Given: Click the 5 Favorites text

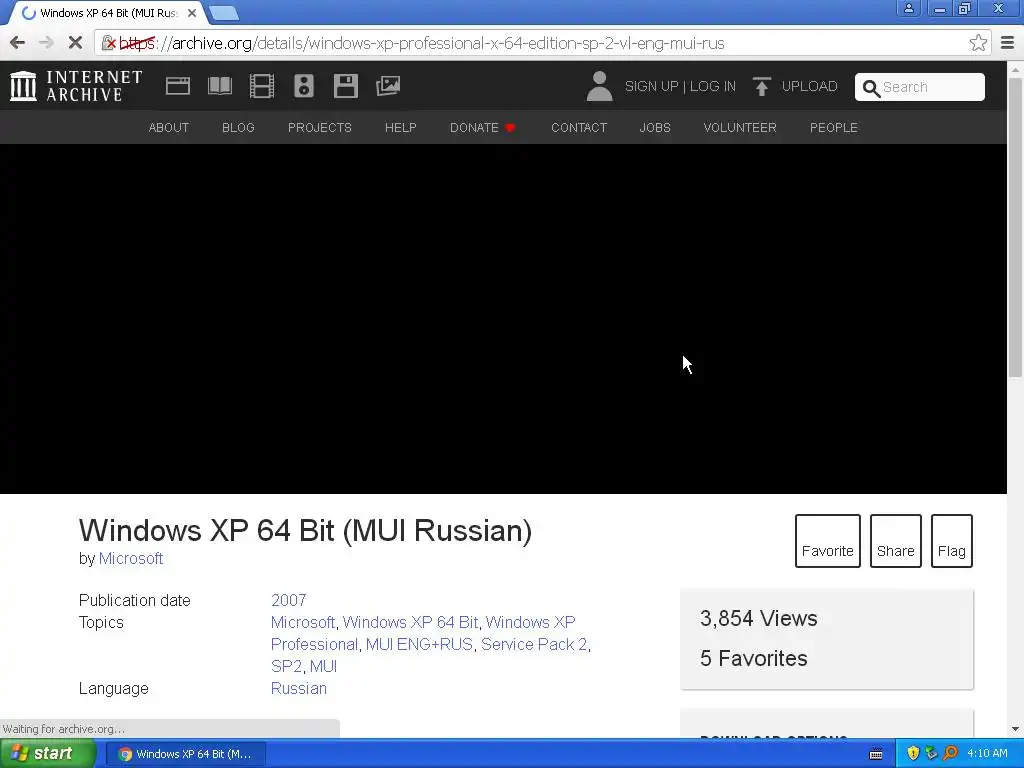Looking at the screenshot, I should (x=754, y=658).
